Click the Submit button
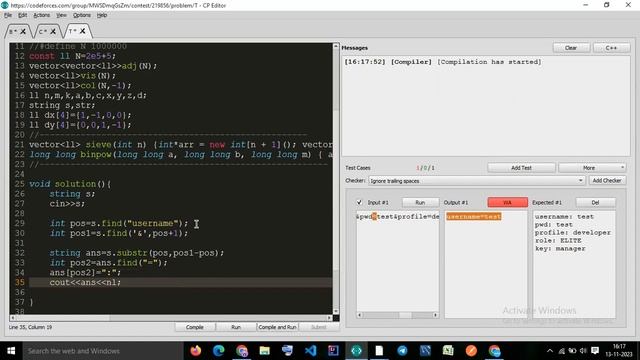 click(319, 327)
